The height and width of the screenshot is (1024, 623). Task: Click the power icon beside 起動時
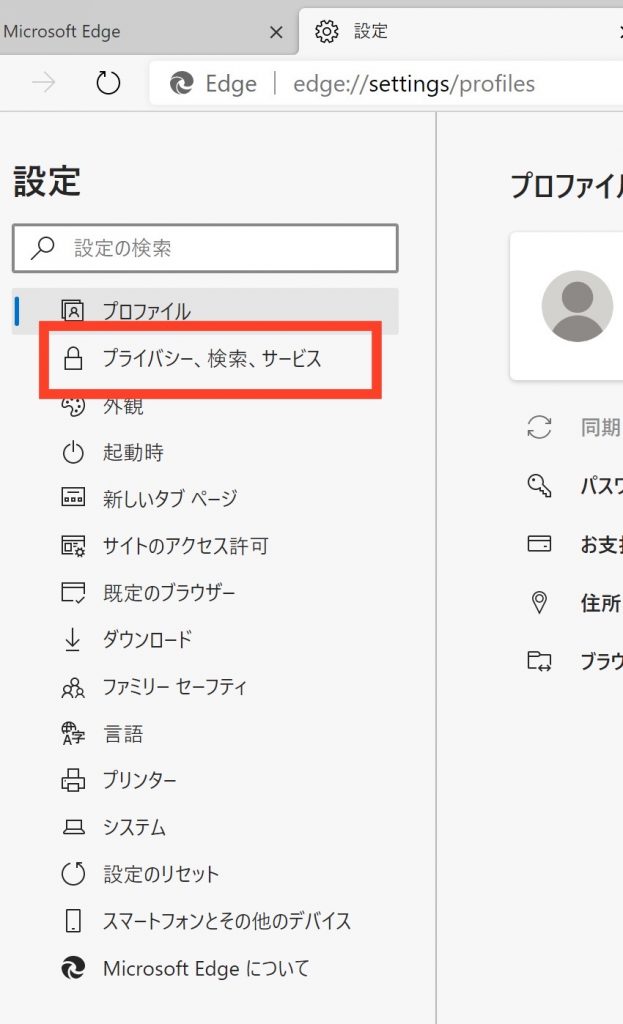[73, 453]
